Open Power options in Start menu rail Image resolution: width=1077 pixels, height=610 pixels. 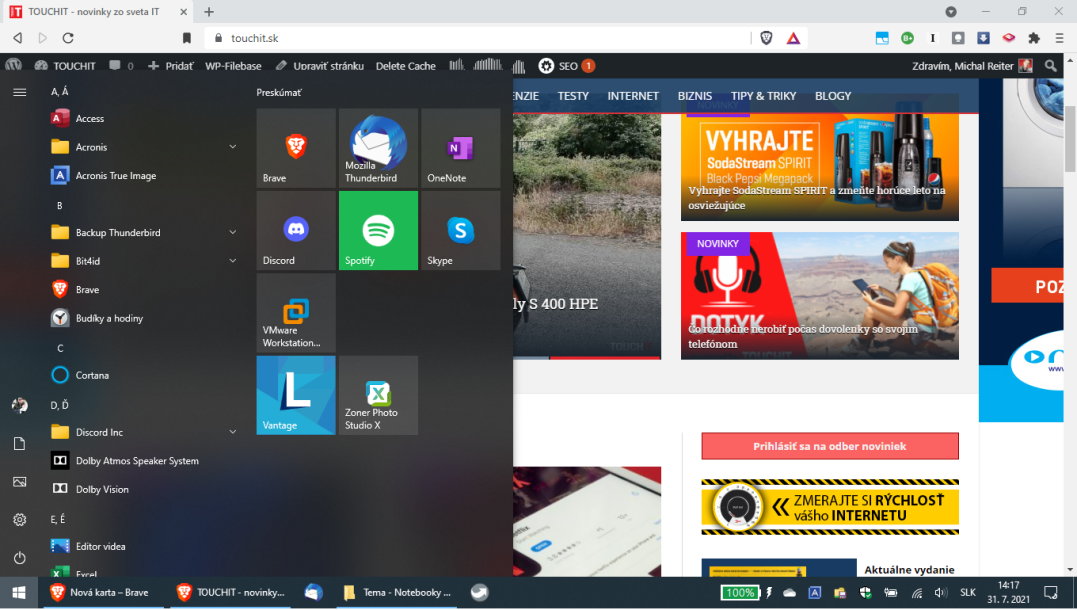point(19,558)
